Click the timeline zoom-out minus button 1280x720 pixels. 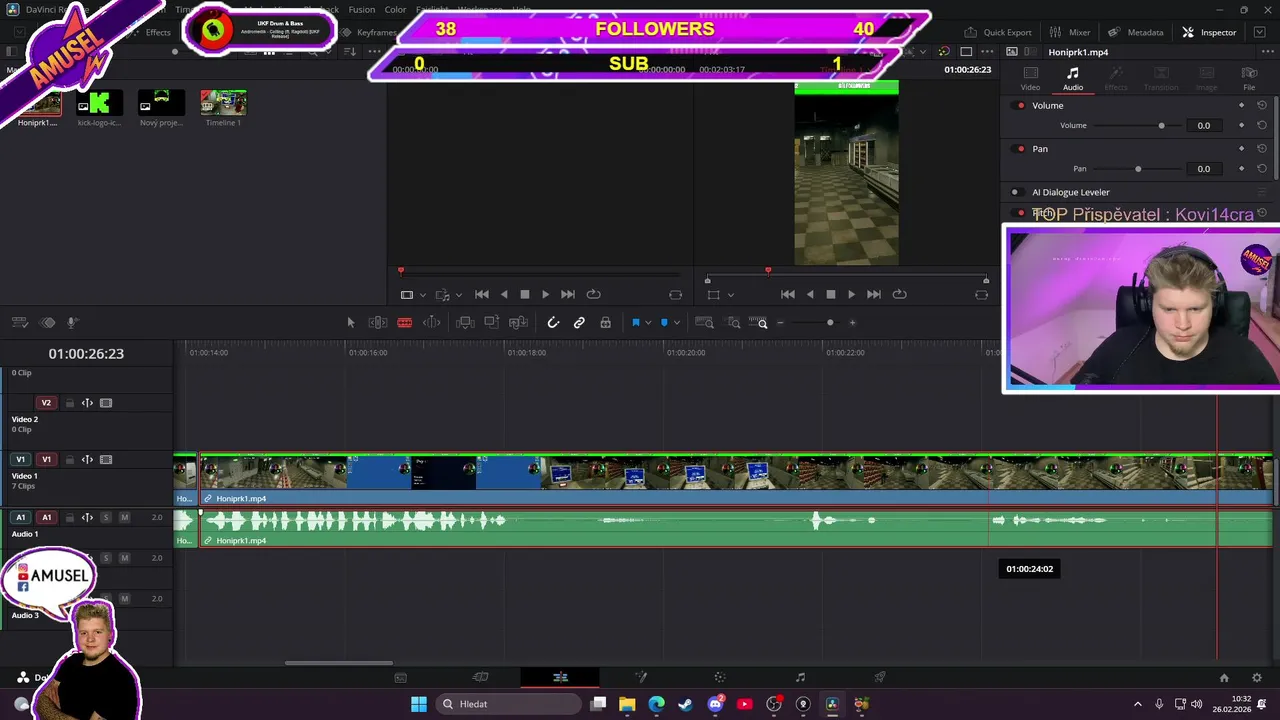tap(780, 322)
